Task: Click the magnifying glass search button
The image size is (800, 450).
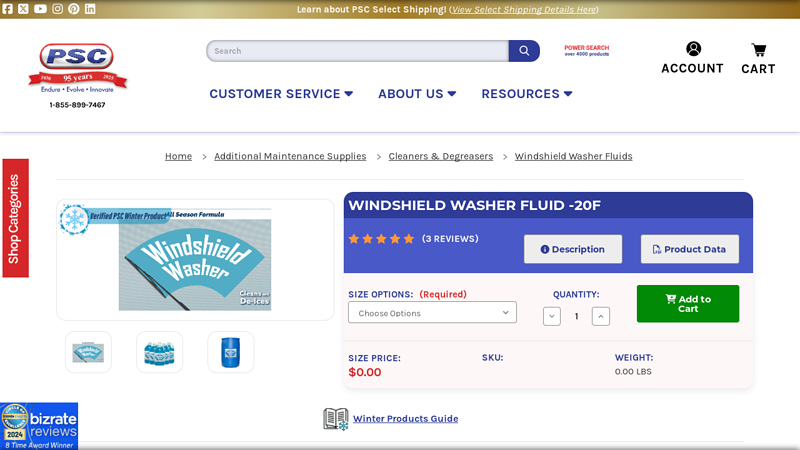Action: coord(524,51)
